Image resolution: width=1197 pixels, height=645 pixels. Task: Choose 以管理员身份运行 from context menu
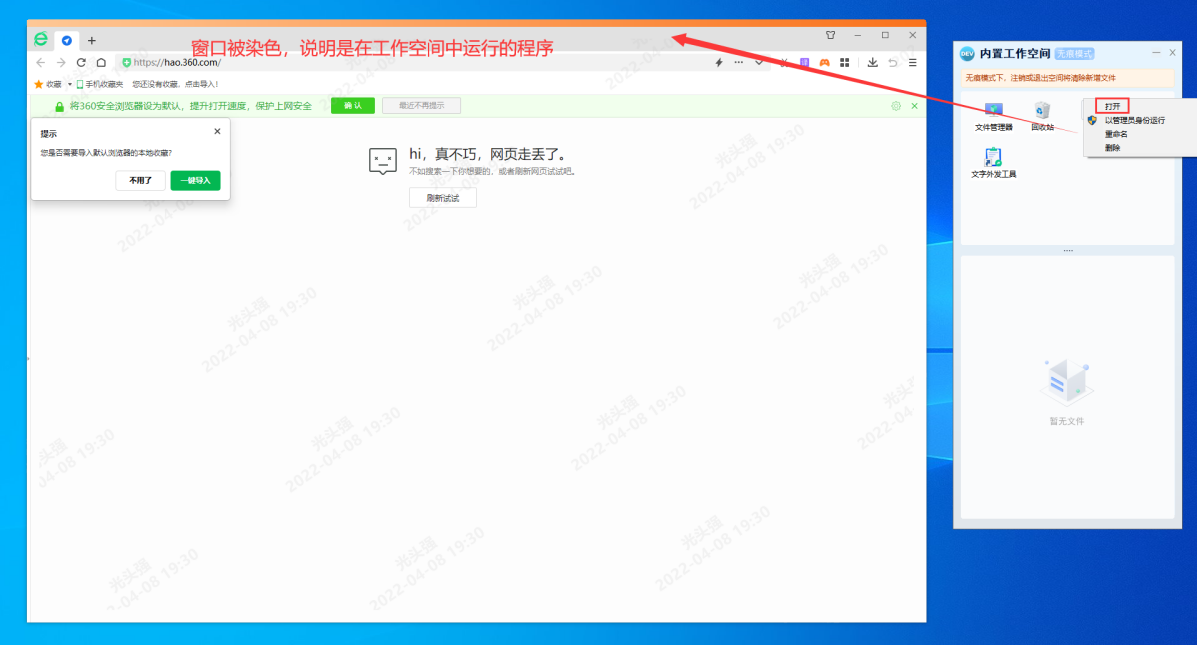(1134, 120)
